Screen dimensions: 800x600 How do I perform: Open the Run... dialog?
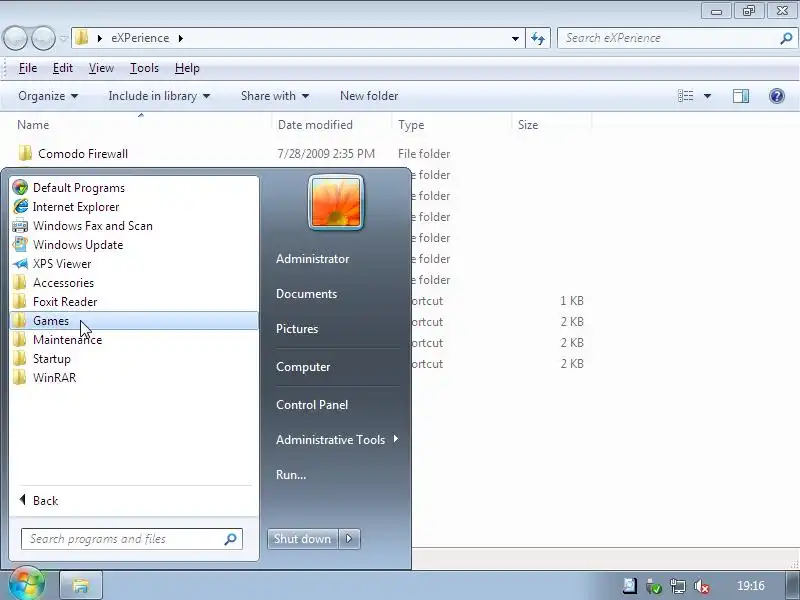coord(291,474)
